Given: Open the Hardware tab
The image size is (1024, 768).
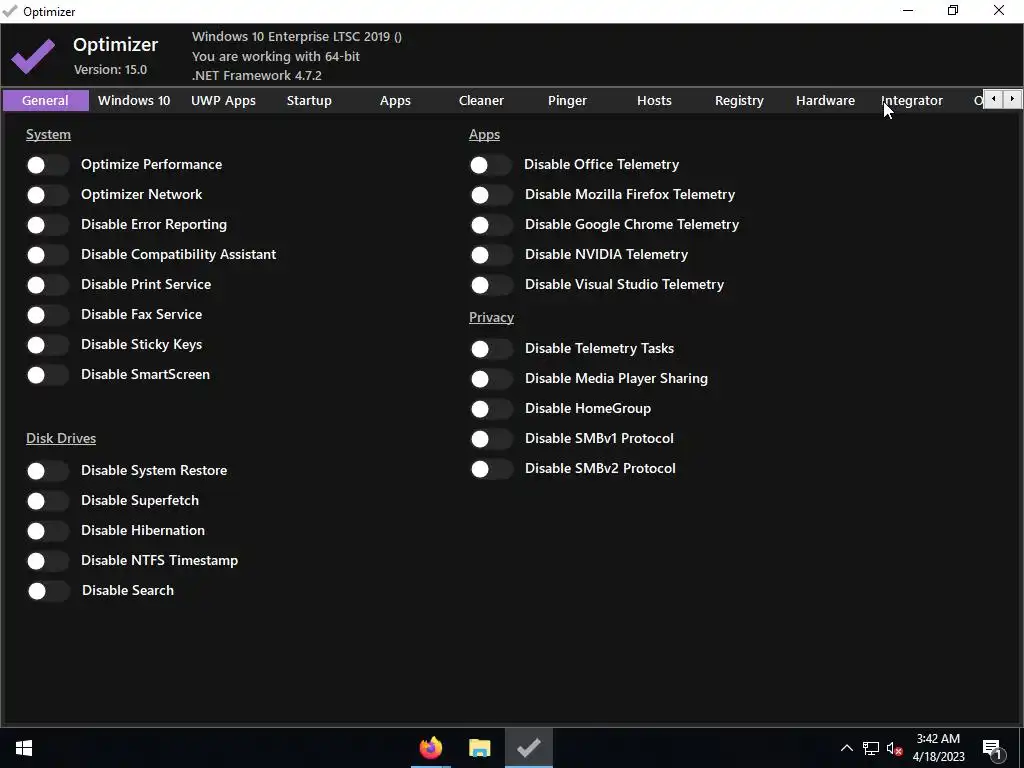Looking at the screenshot, I should [825, 101].
